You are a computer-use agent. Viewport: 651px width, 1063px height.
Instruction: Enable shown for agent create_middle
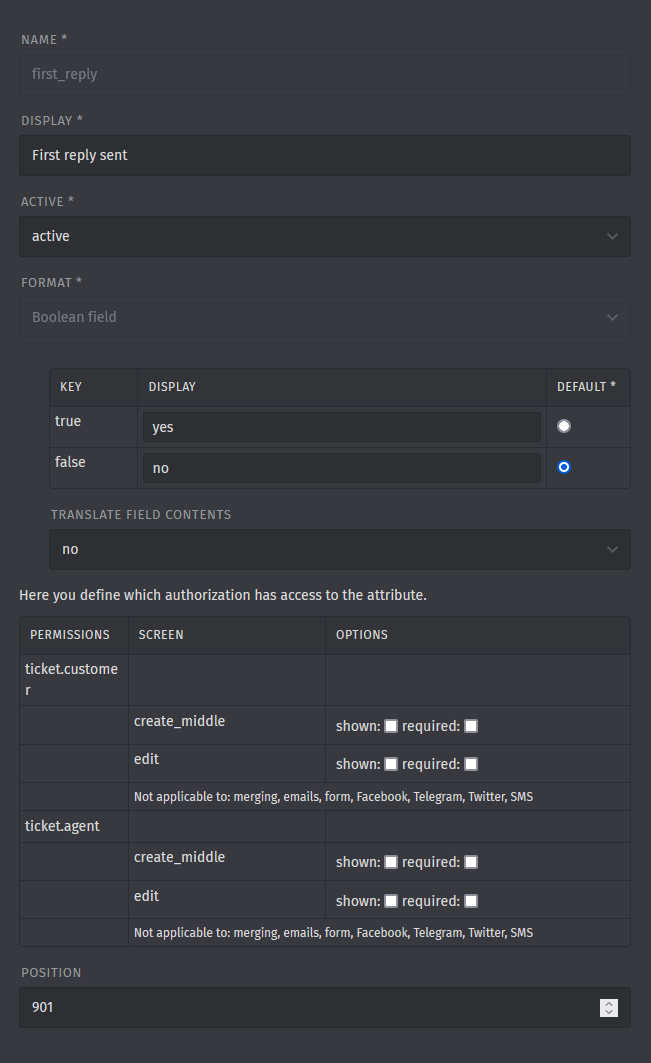(391, 862)
